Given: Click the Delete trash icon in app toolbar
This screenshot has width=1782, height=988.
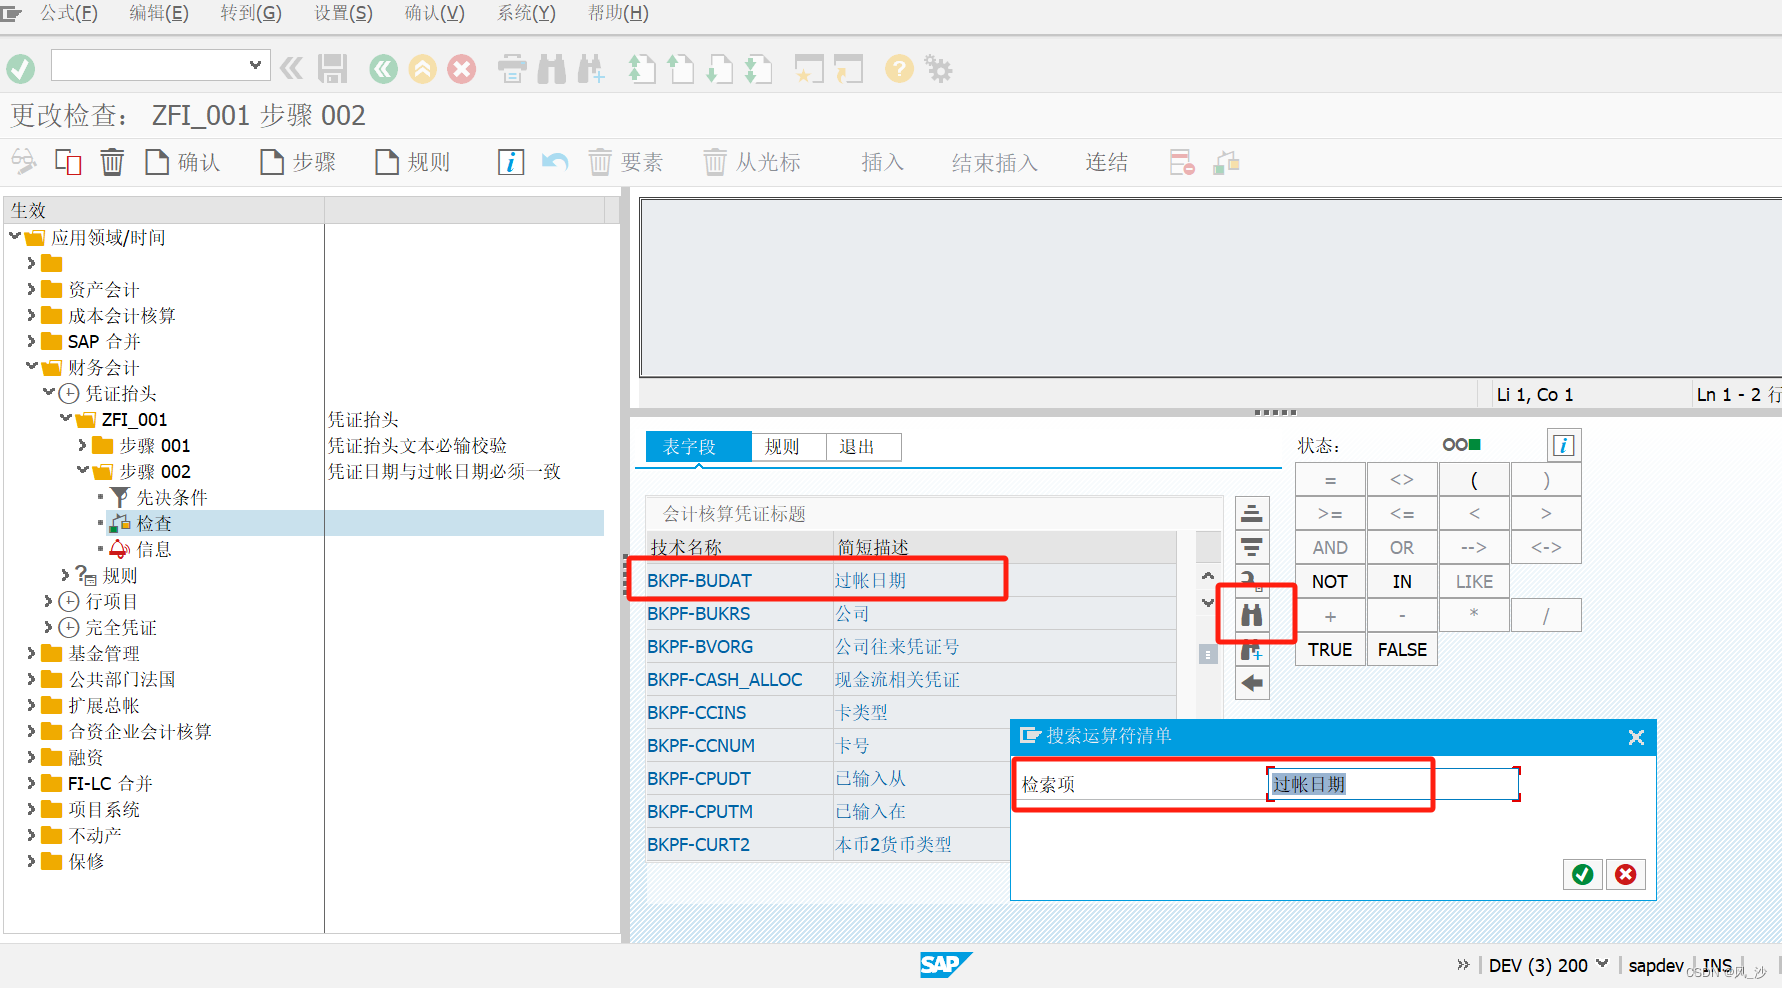Looking at the screenshot, I should click(112, 161).
